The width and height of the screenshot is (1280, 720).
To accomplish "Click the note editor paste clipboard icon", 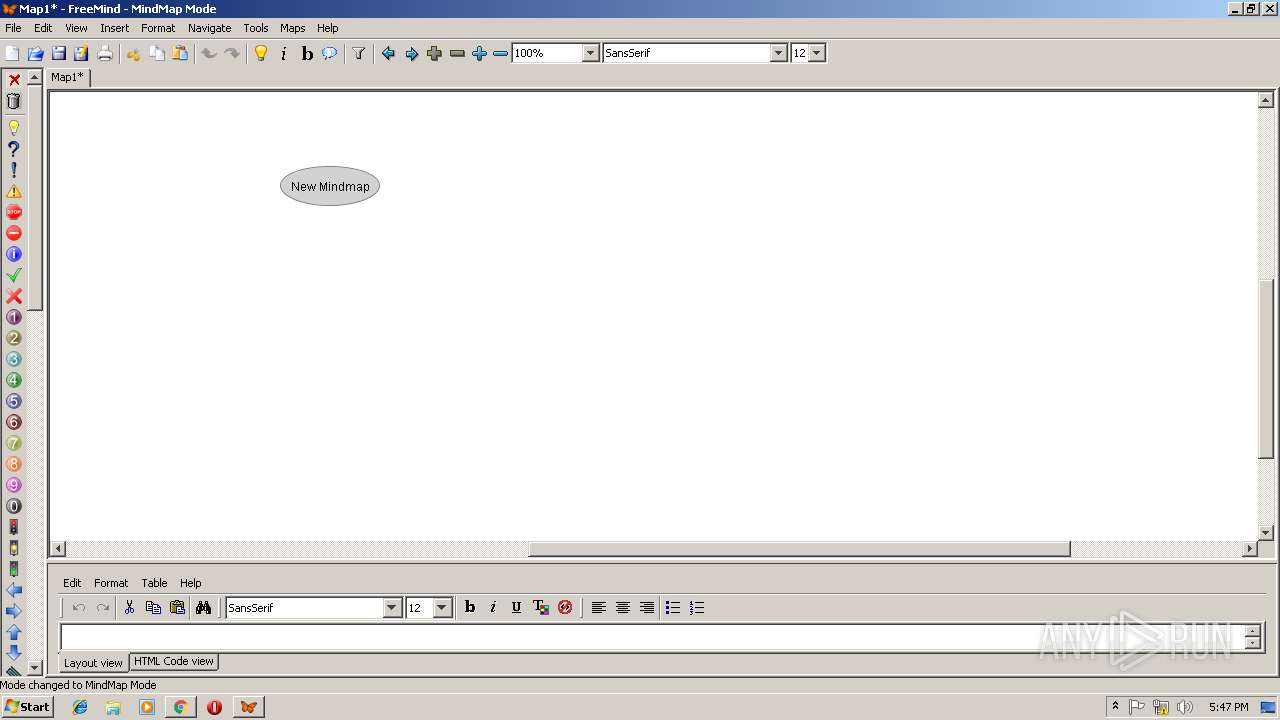I will tap(177, 607).
